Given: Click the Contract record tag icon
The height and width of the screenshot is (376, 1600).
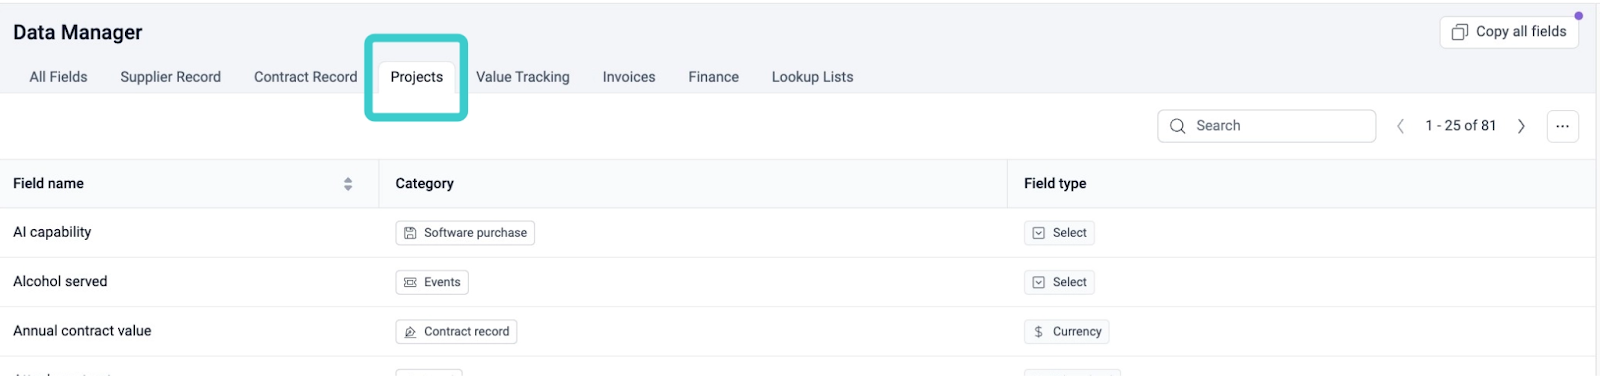Looking at the screenshot, I should (410, 332).
